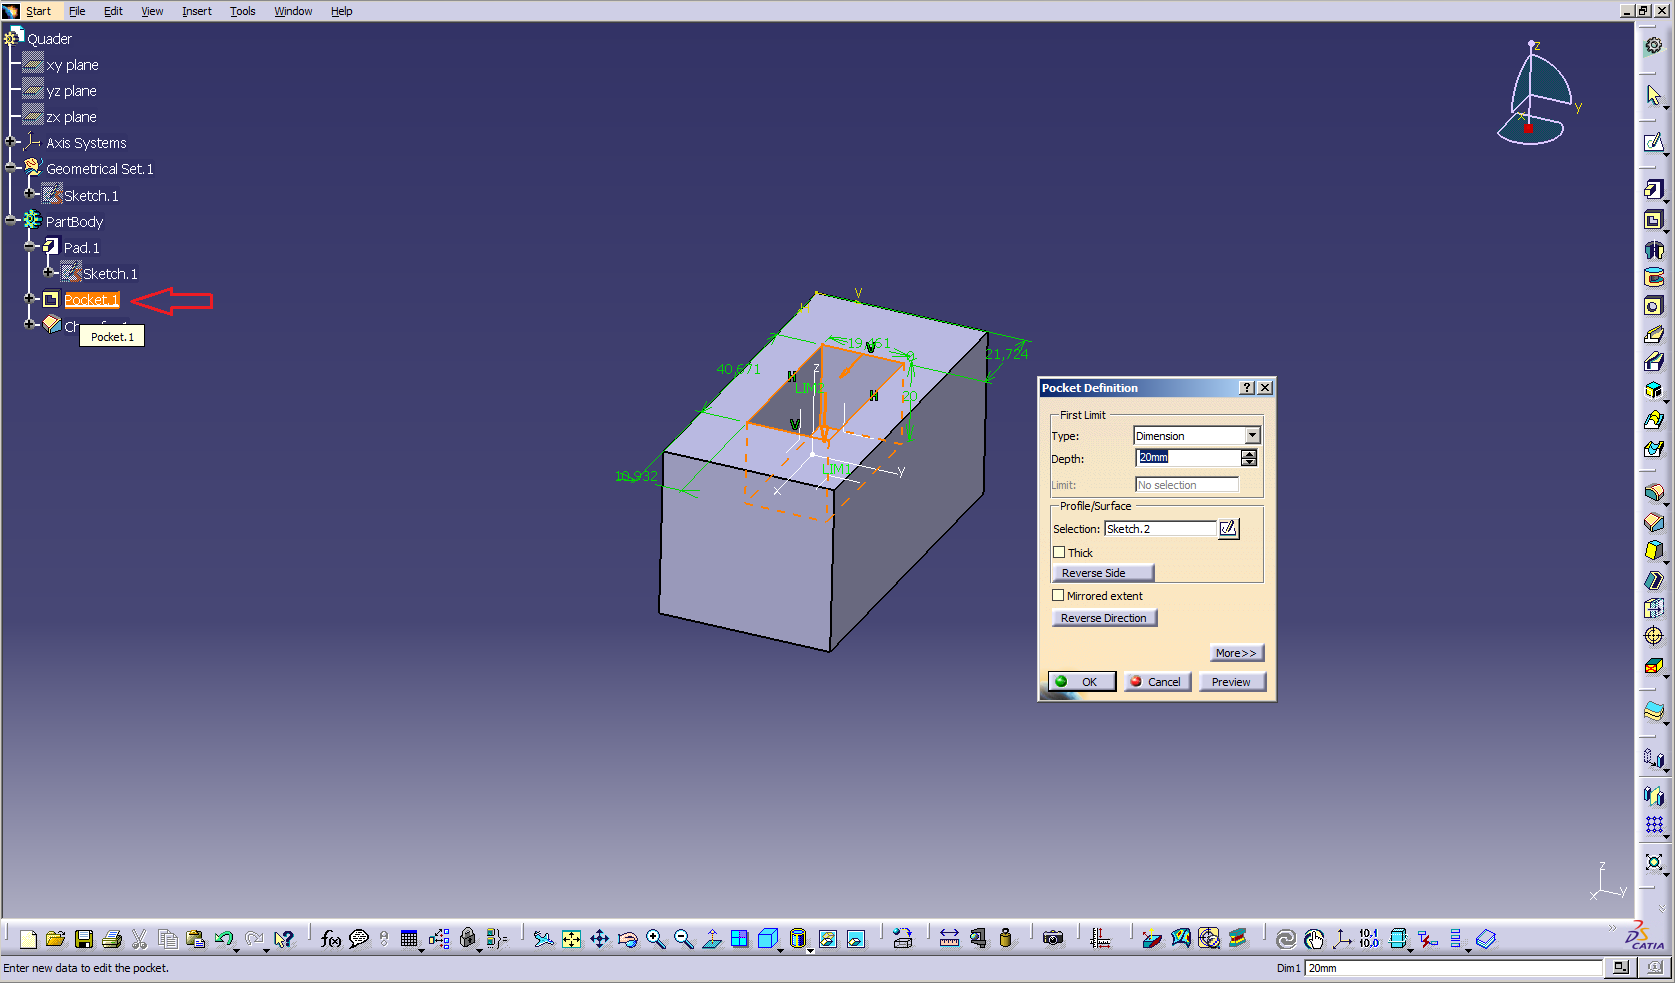Expand the Axis Systems tree node
The width and height of the screenshot is (1675, 983).
pyautogui.click(x=11, y=142)
